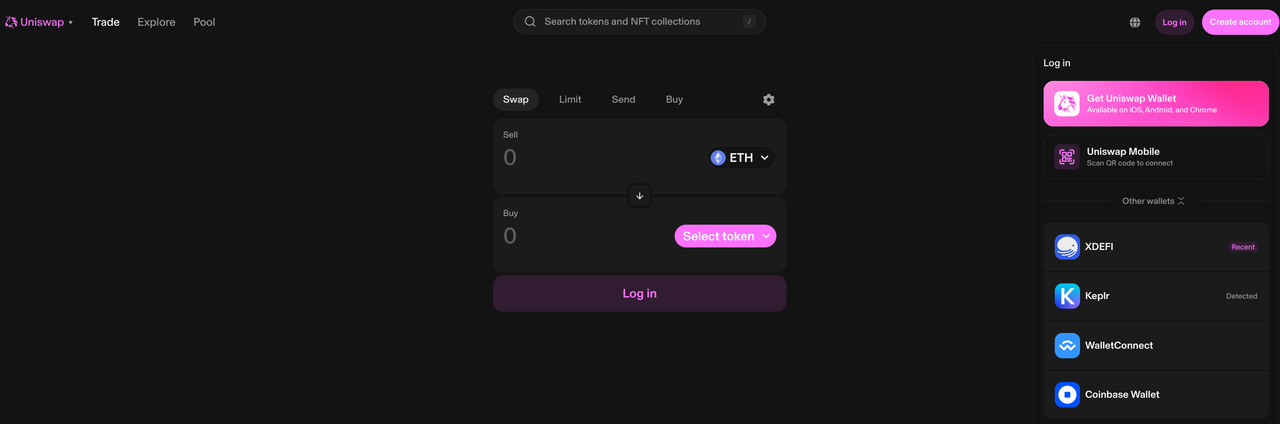Select the XDEFI wallet icon
Screen dimensions: 1280x424
pos(1067,247)
